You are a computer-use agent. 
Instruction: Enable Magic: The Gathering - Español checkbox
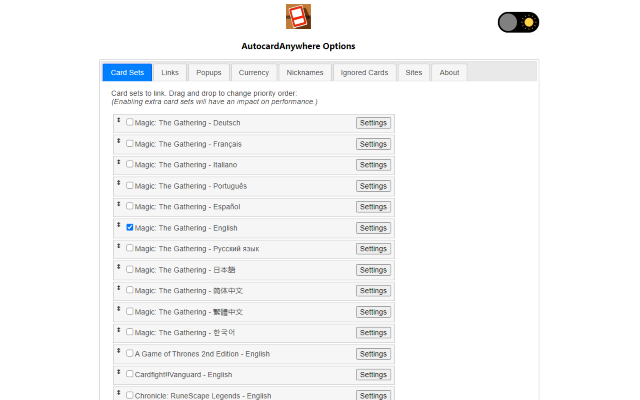pos(130,206)
